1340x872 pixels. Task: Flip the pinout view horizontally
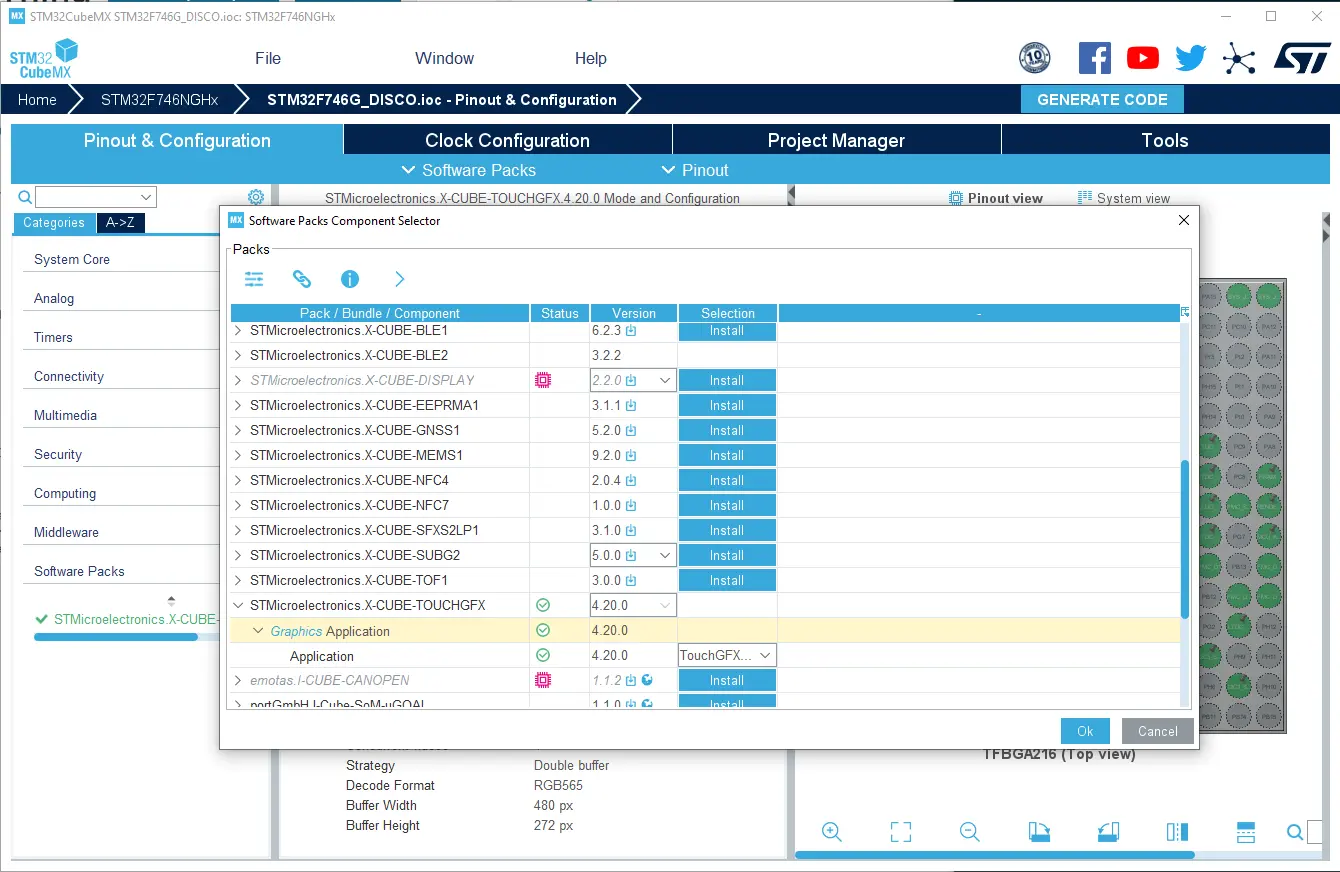point(1177,832)
